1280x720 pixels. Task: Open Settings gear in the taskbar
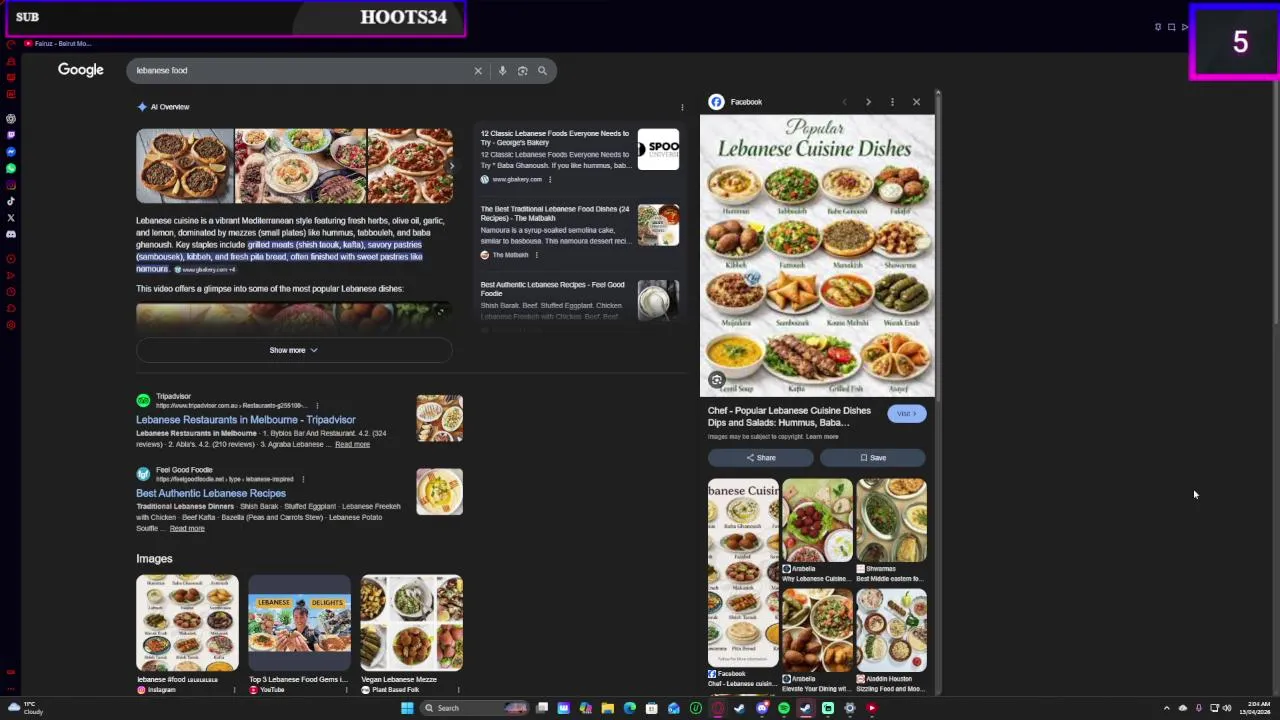[x=850, y=708]
